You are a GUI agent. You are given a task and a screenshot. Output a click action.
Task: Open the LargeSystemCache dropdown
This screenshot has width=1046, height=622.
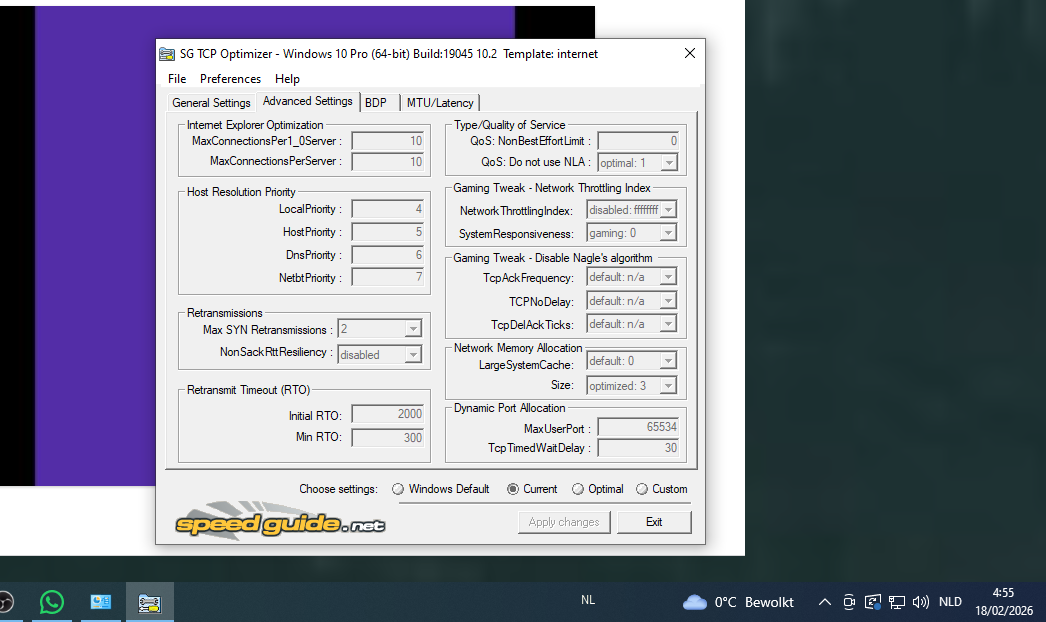pyautogui.click(x=668, y=361)
